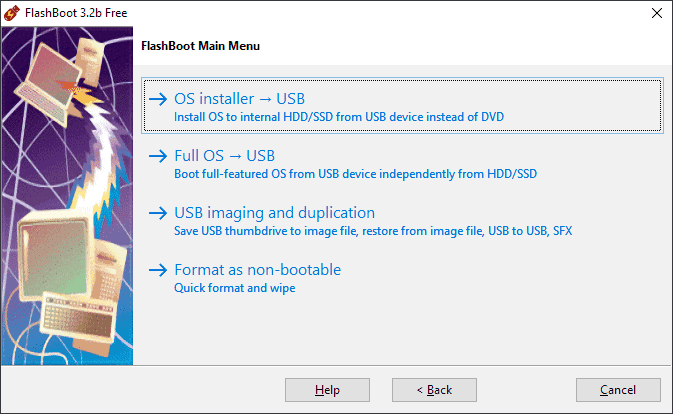673x414 pixels.
Task: Go back with the < Back button
Action: coord(434,390)
